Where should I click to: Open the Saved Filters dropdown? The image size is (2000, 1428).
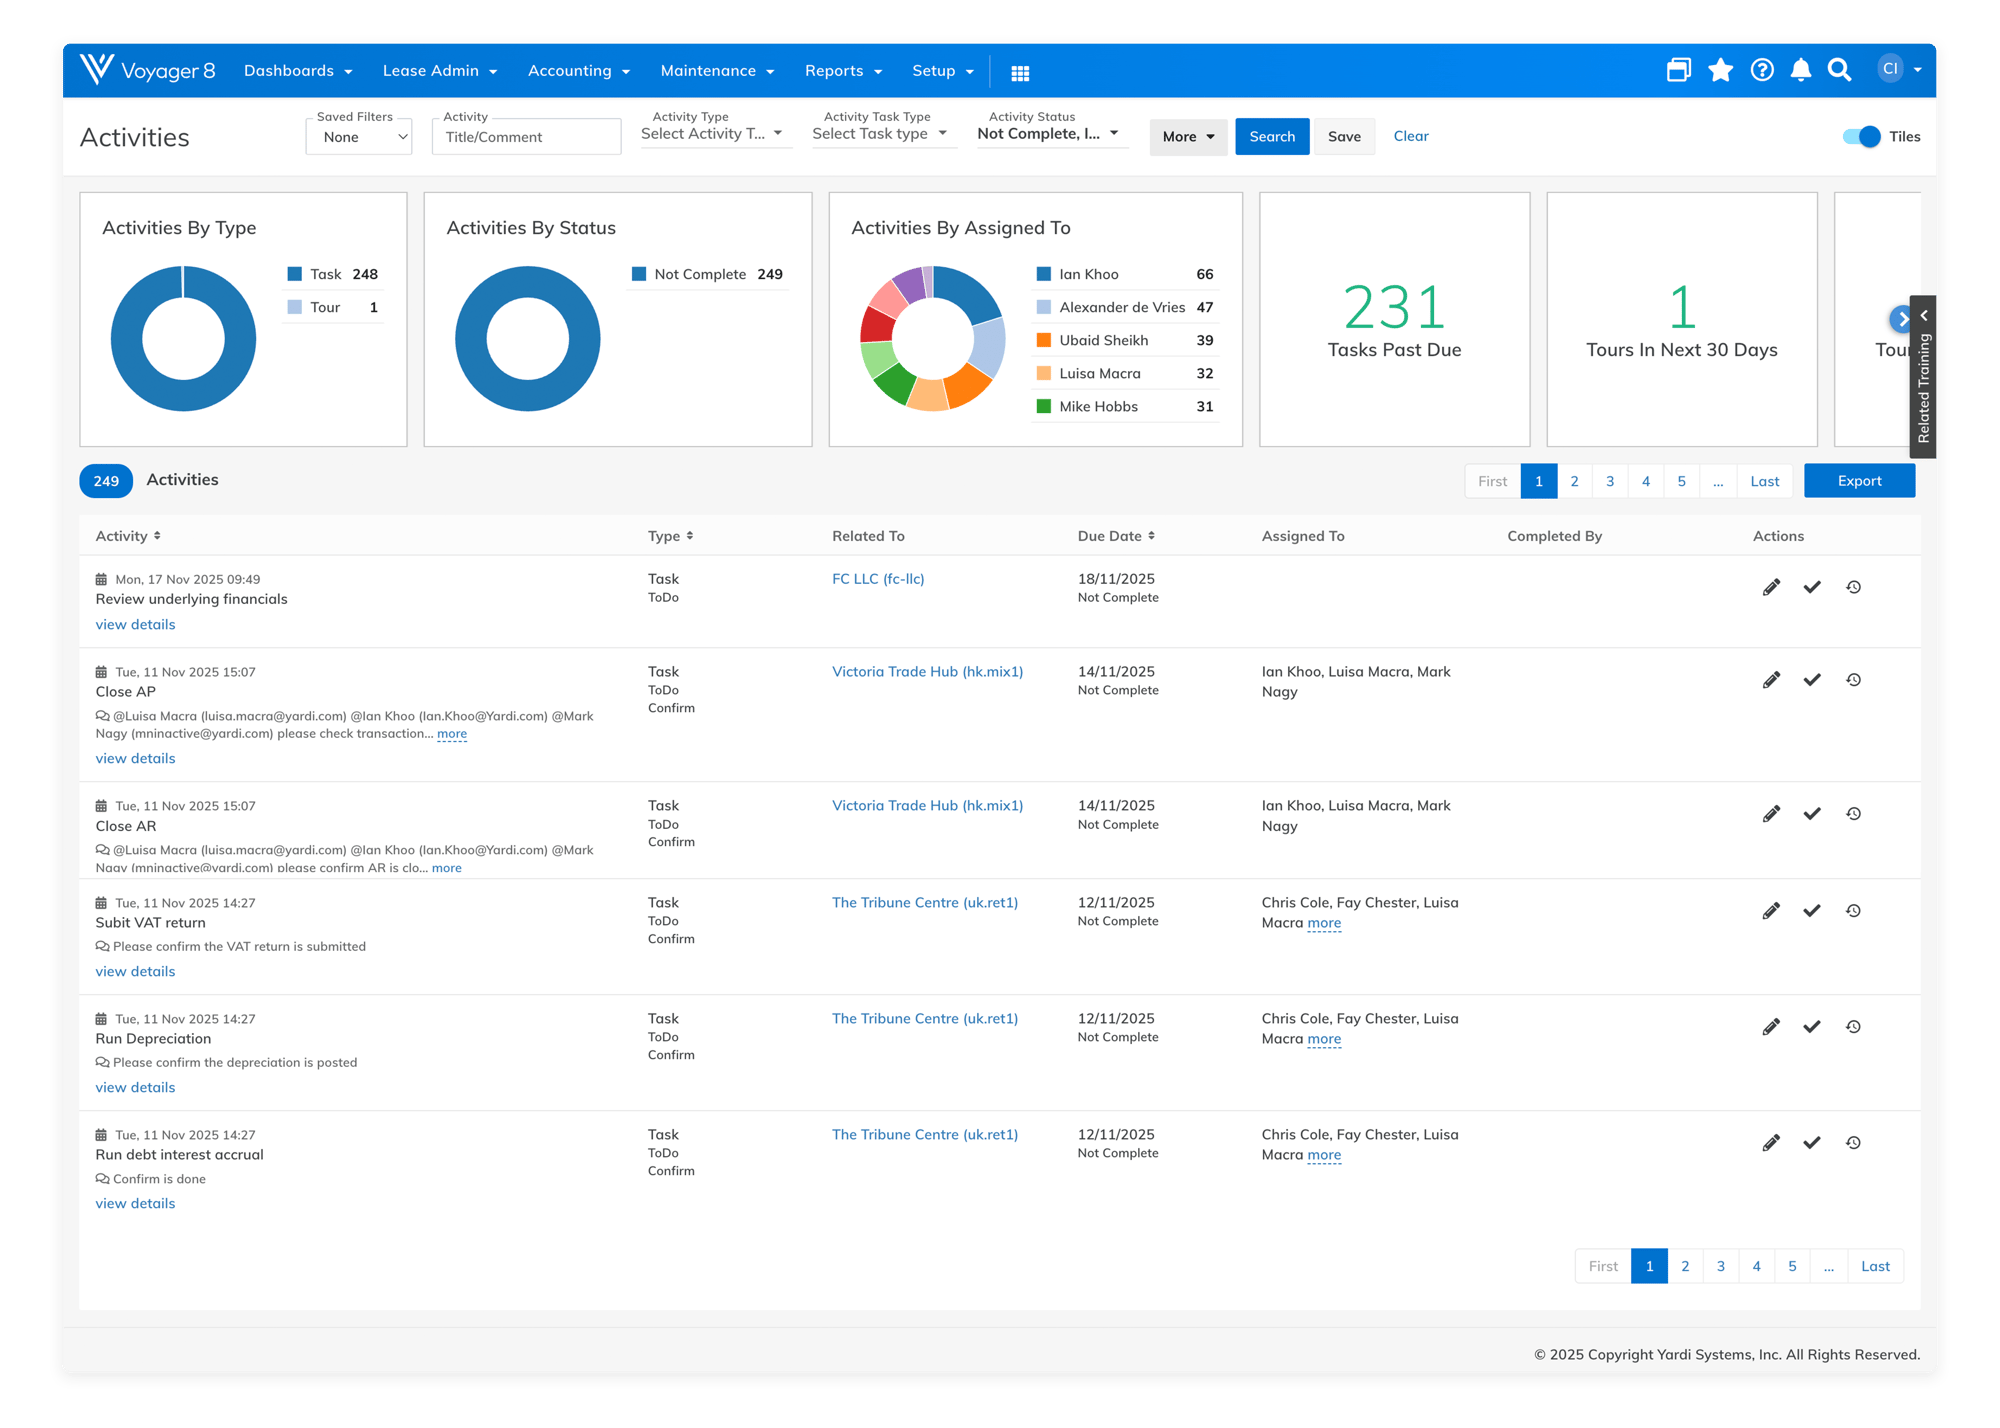(359, 137)
